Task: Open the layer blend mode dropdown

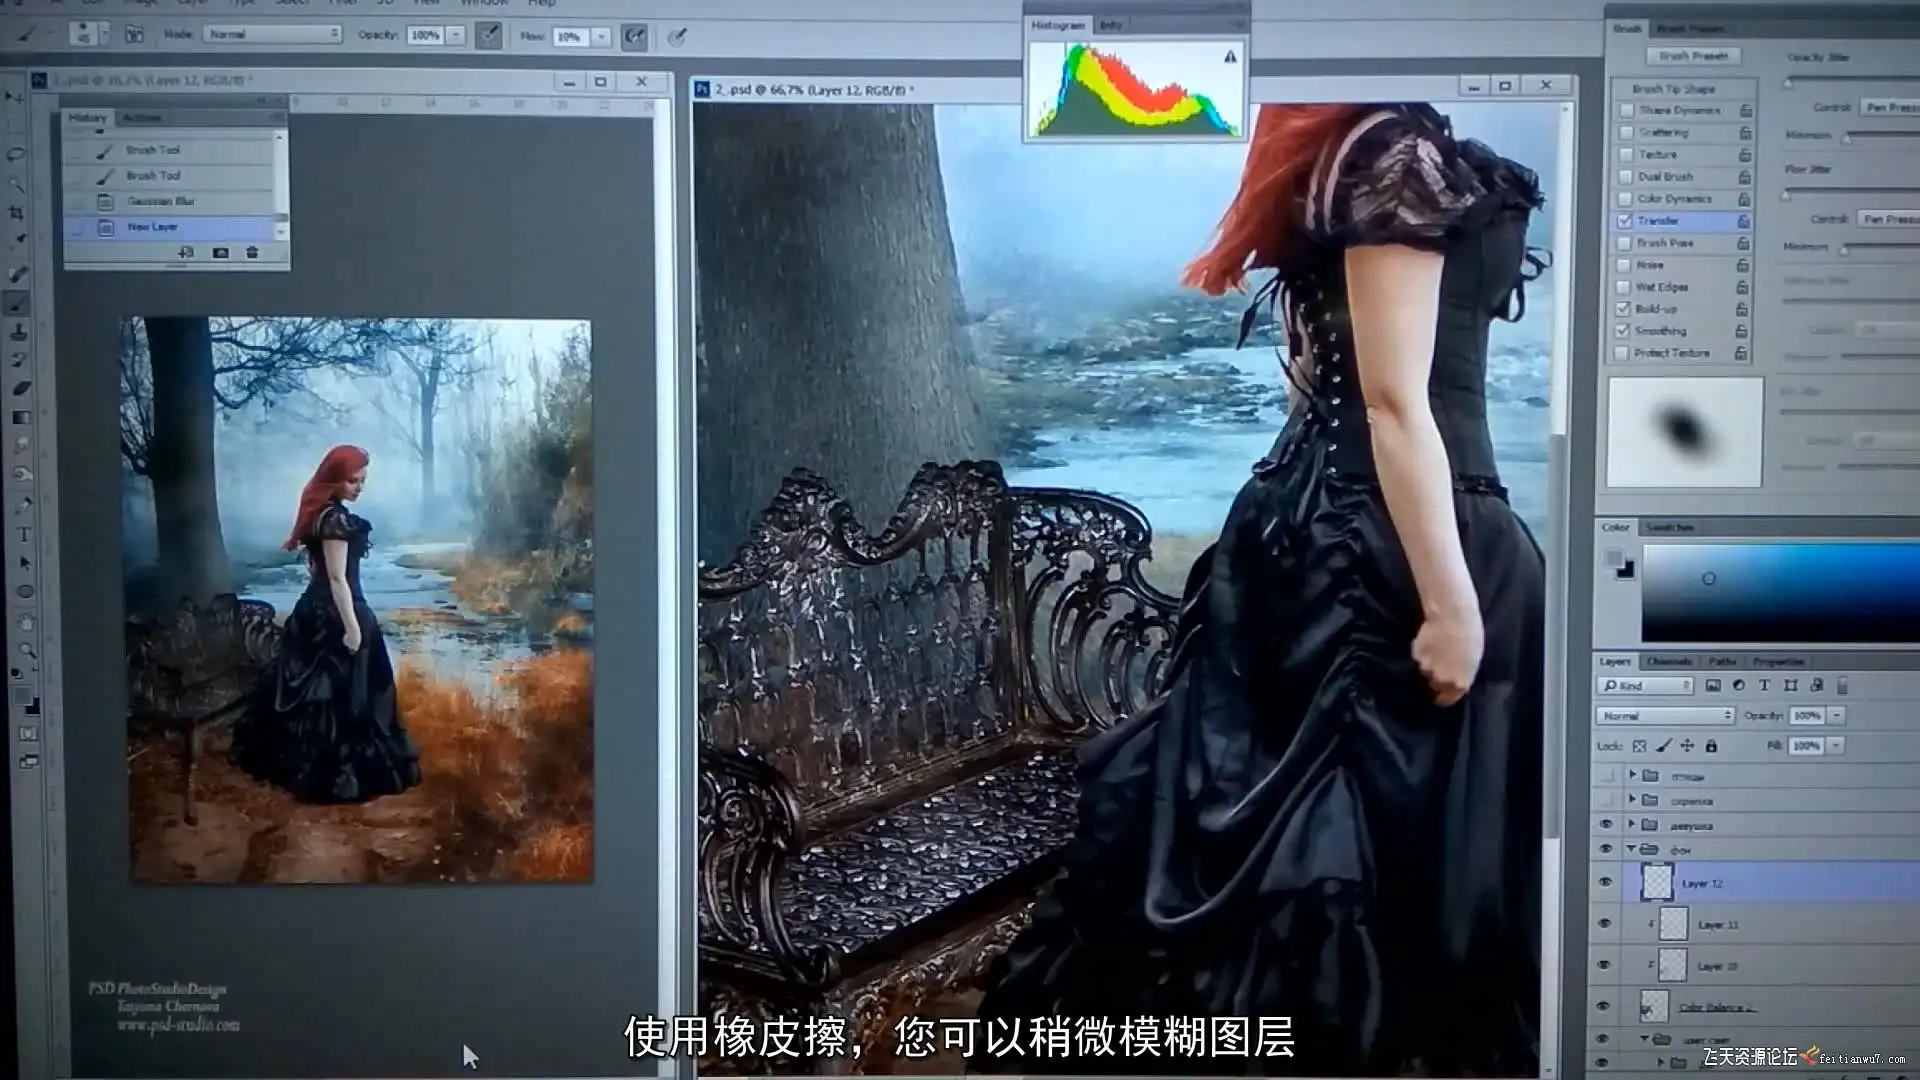Action: click(1665, 715)
